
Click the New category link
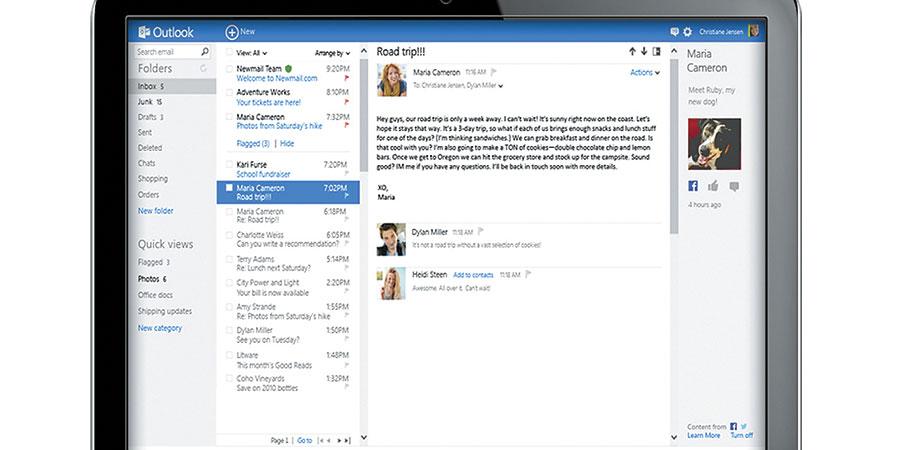[160, 328]
